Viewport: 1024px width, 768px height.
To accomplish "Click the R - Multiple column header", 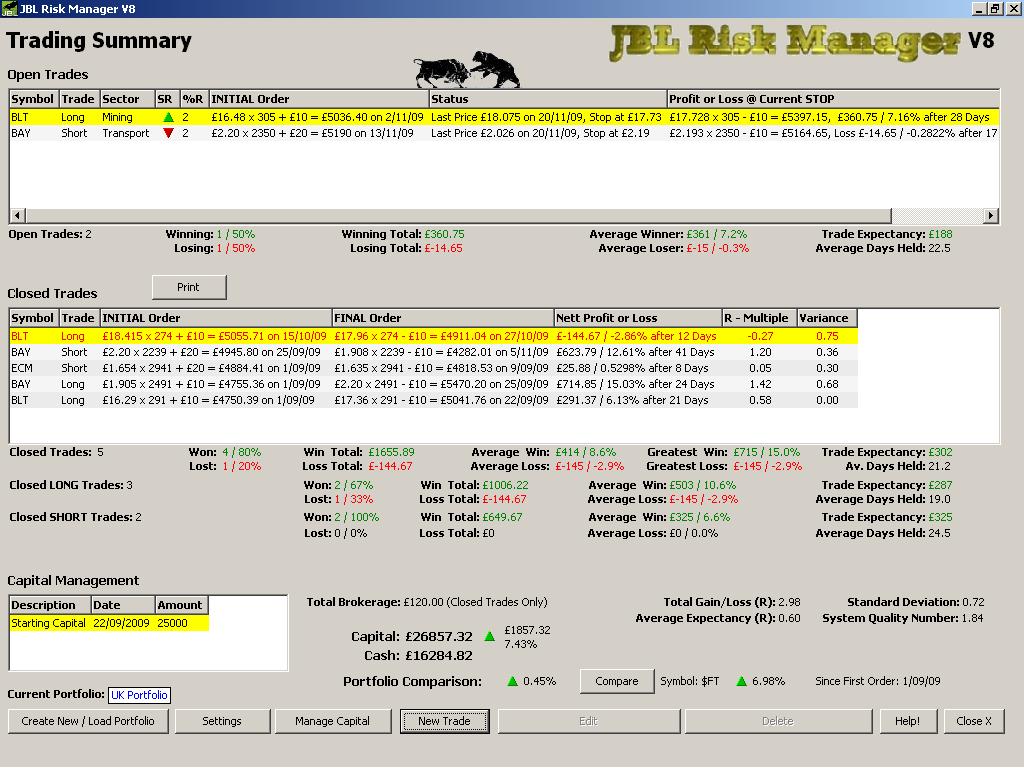I will pos(759,318).
